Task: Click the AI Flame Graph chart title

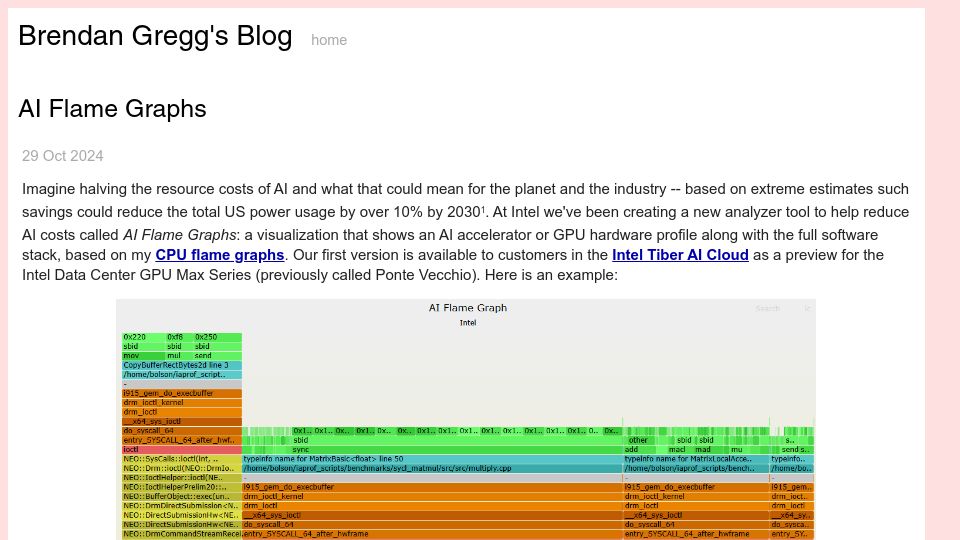Action: click(468, 308)
